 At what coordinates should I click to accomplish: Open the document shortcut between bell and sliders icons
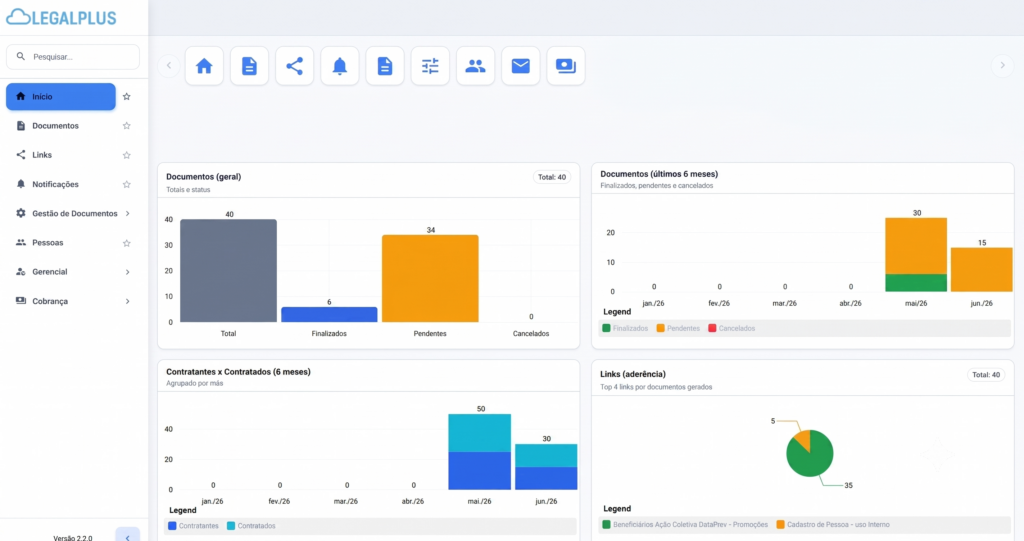pyautogui.click(x=385, y=66)
